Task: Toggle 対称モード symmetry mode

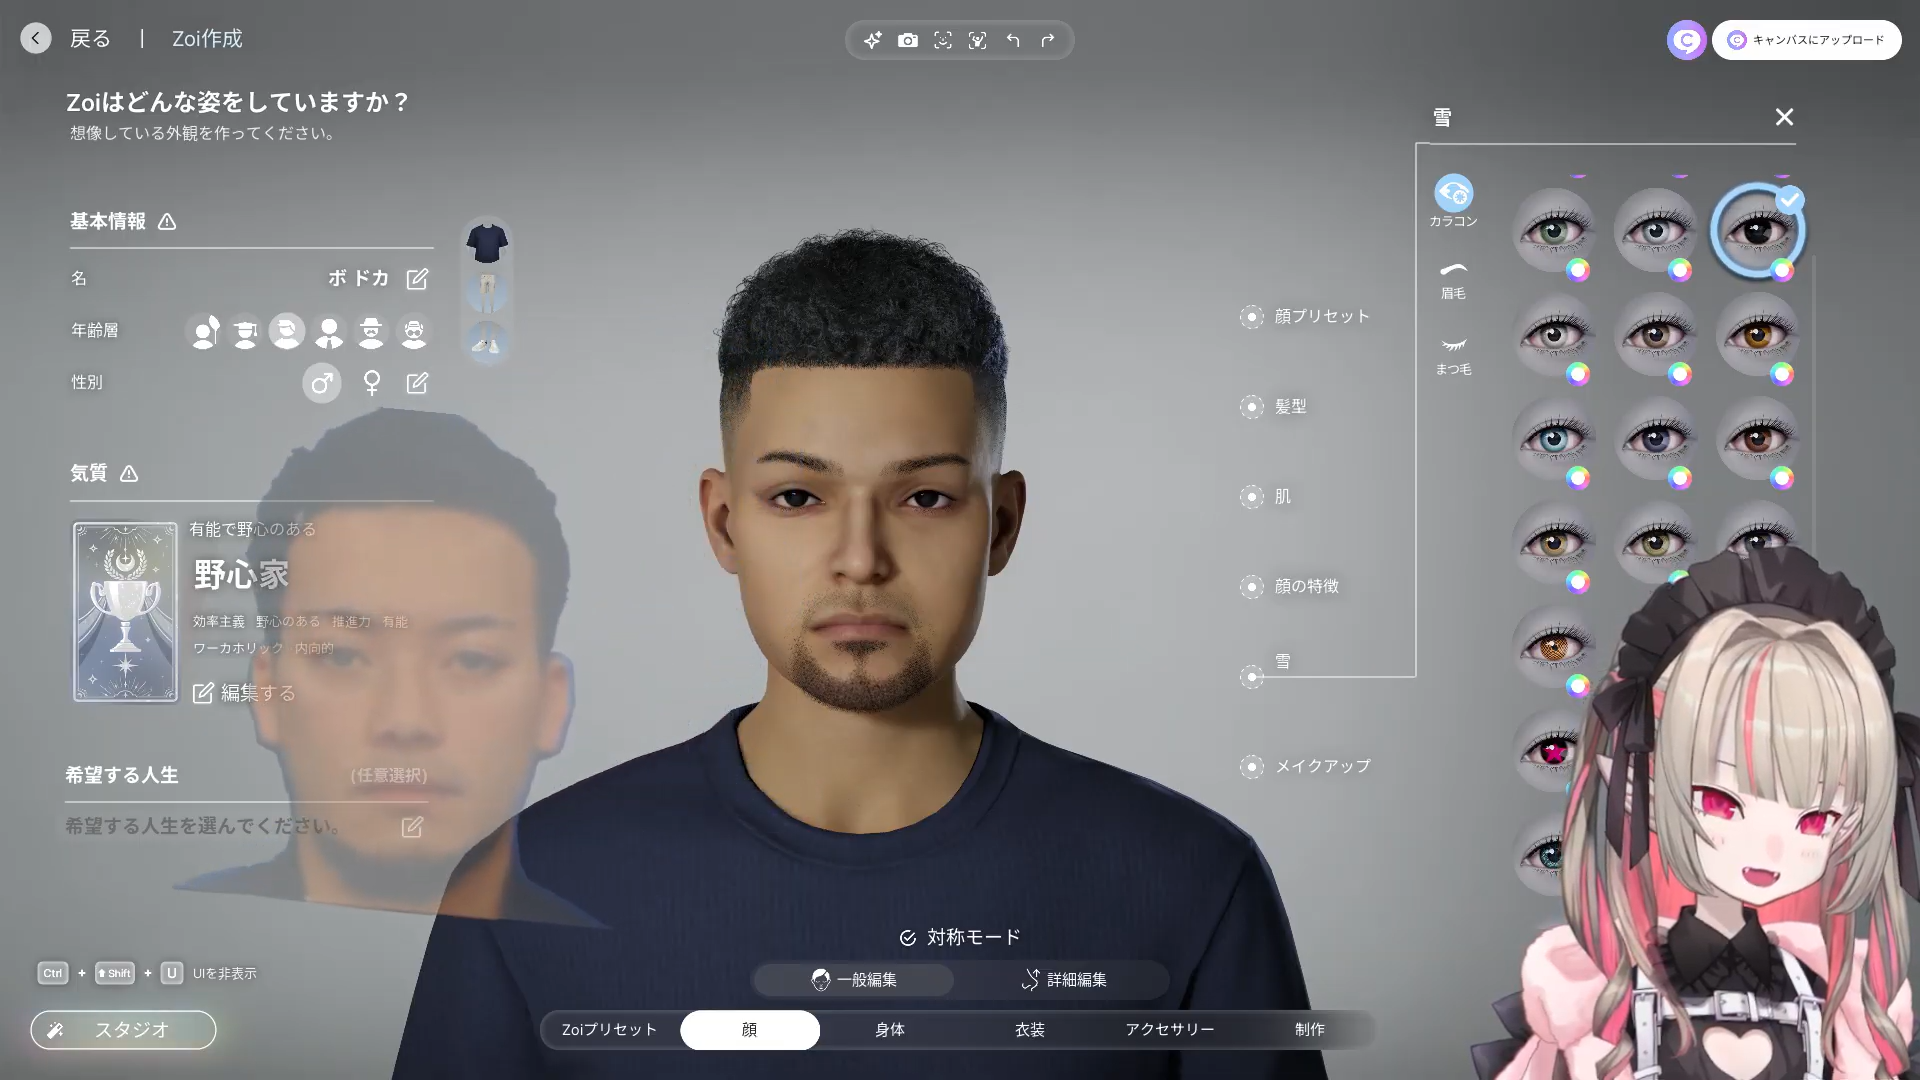Action: tap(960, 938)
